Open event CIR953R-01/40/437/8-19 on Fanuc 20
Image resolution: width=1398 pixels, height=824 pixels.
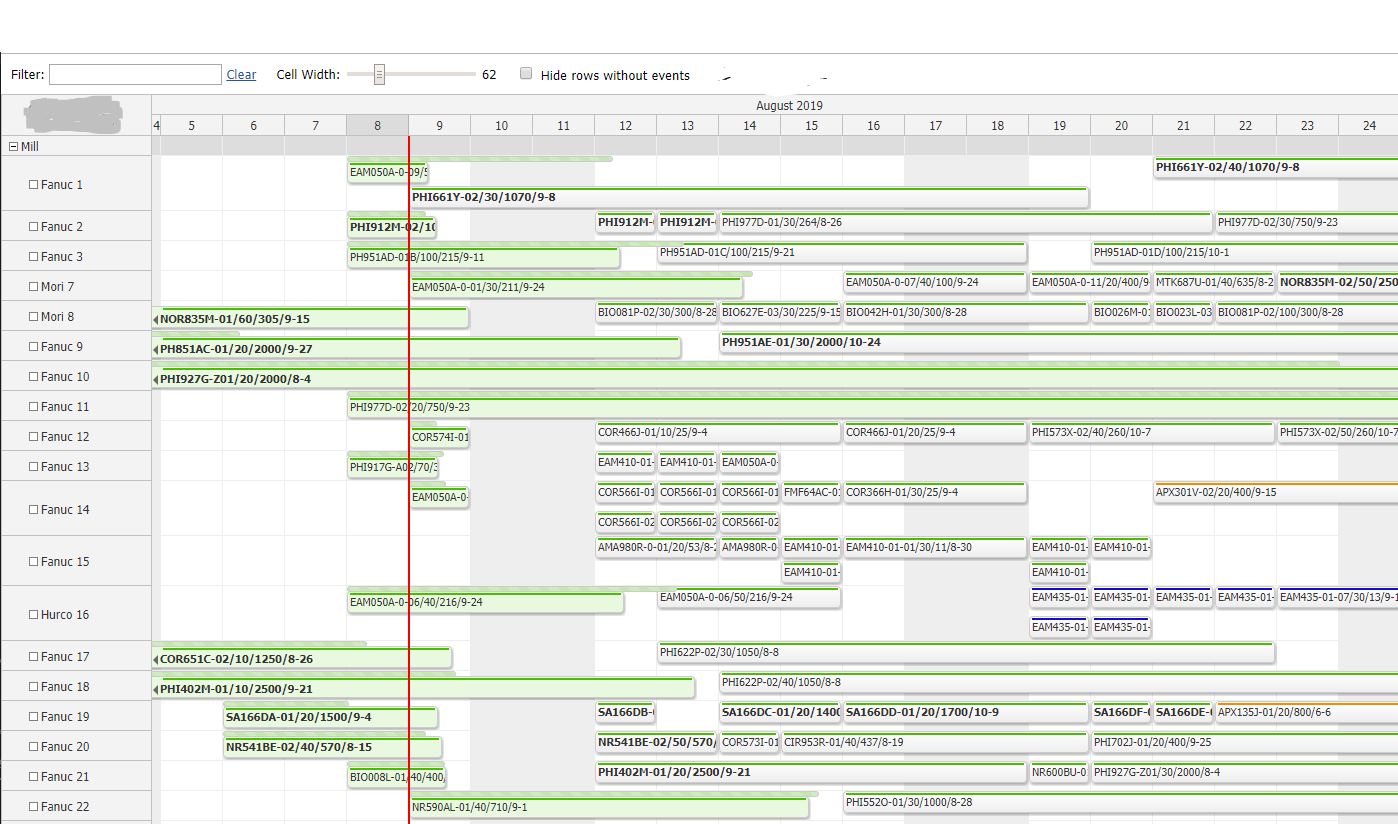point(935,743)
